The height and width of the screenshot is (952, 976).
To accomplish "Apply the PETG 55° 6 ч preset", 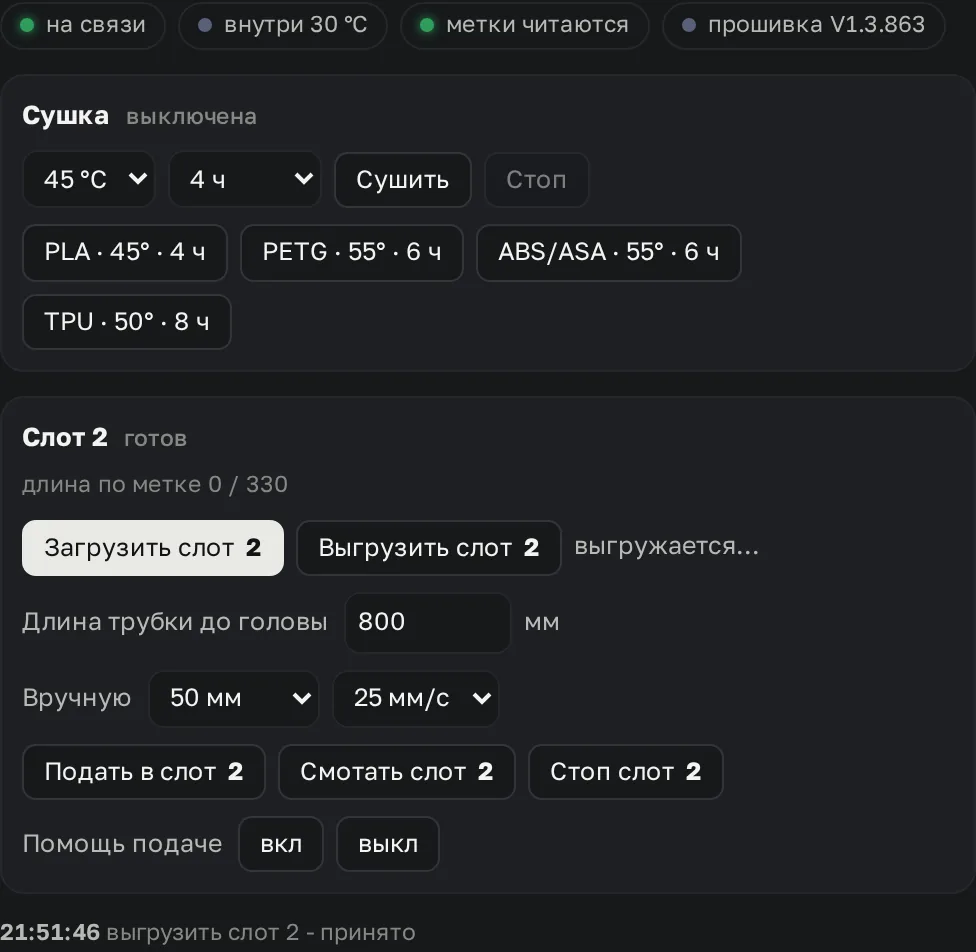I will 352,252.
